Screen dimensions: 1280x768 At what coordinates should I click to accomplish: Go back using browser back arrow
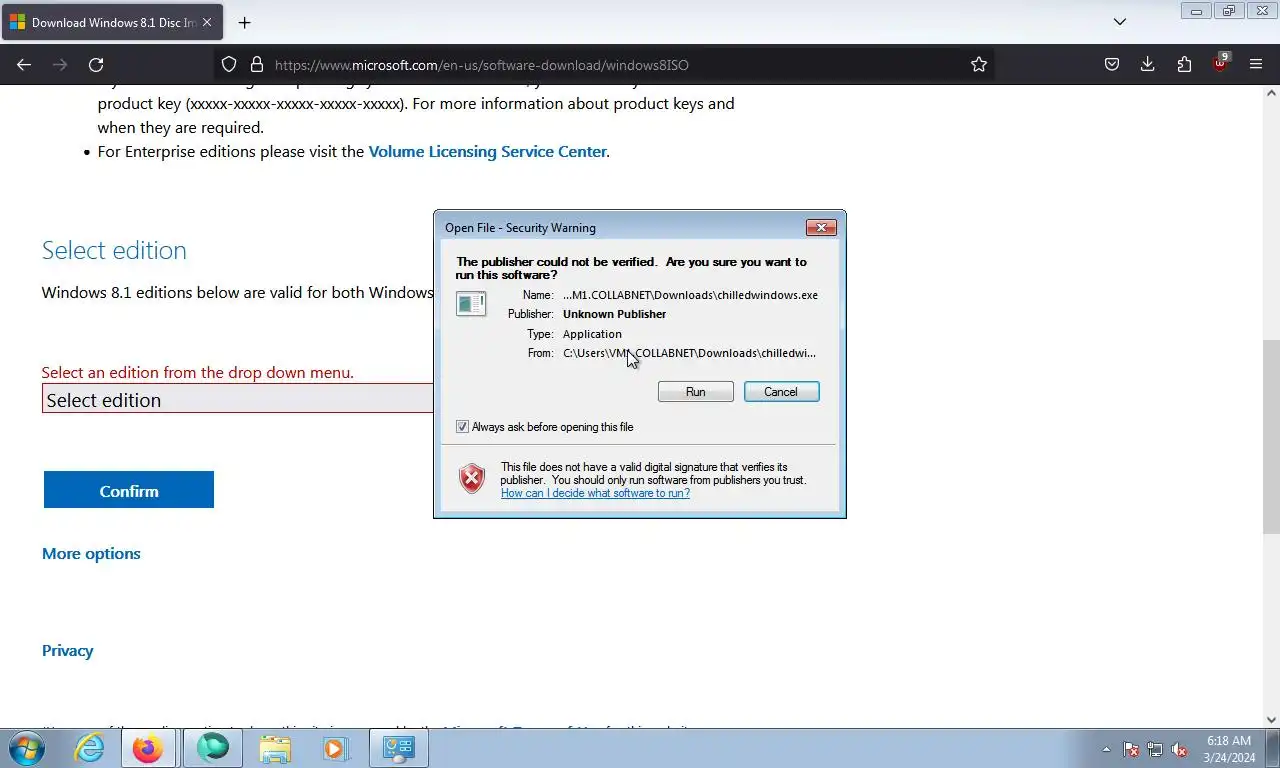24,64
